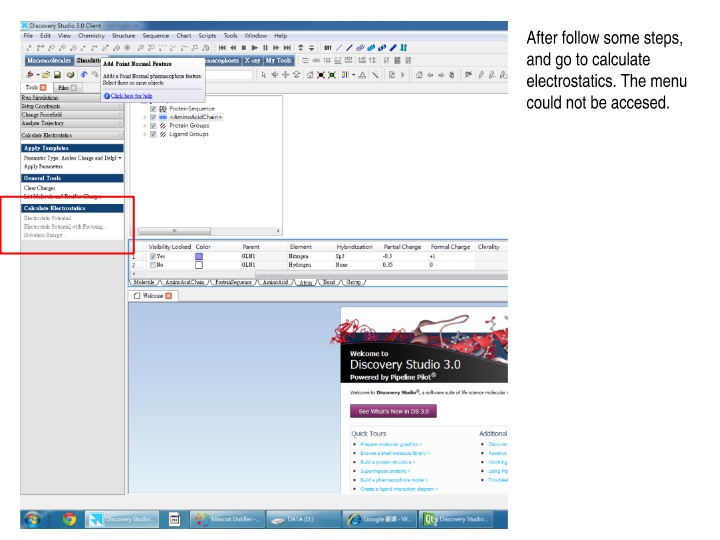This screenshot has height=540, width=720.
Task: Click the skip-to-start playback control
Action: [x=222, y=48]
